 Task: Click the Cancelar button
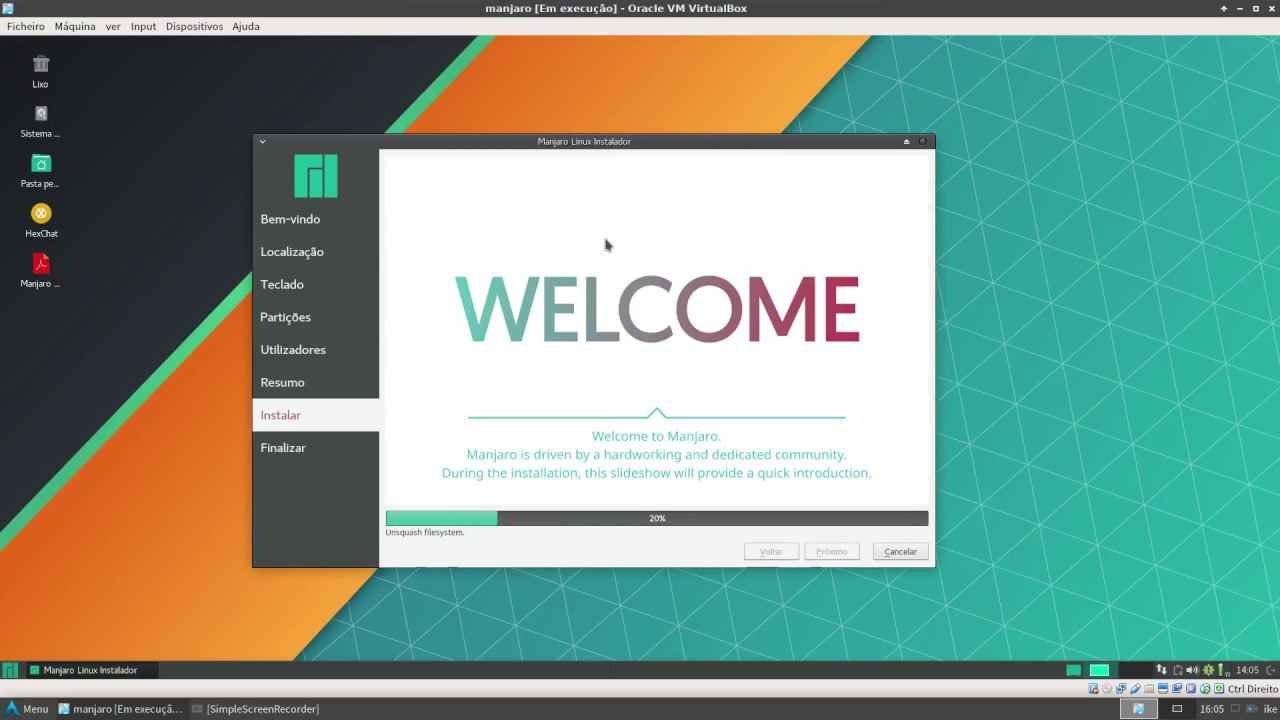pyautogui.click(x=901, y=551)
